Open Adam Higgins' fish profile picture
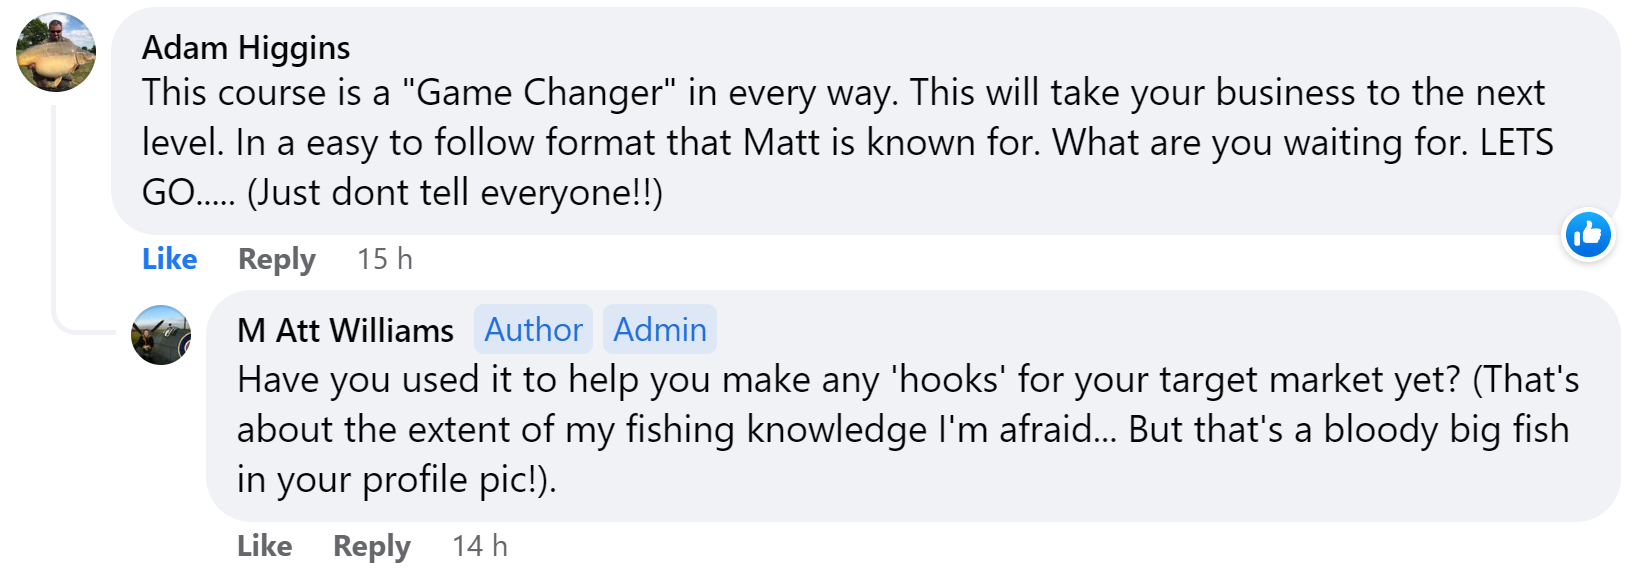1634x584 pixels. (56, 52)
